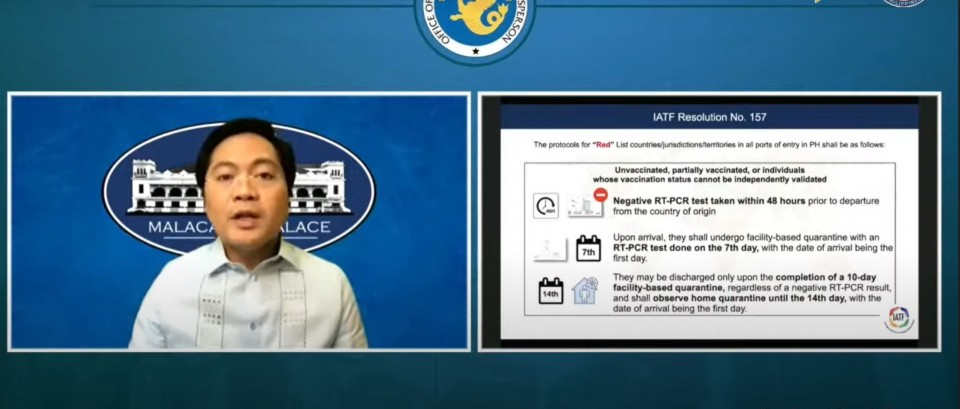
Task: Click the "Unvaccinated, partially vaccinated" heading
Action: pos(709,170)
